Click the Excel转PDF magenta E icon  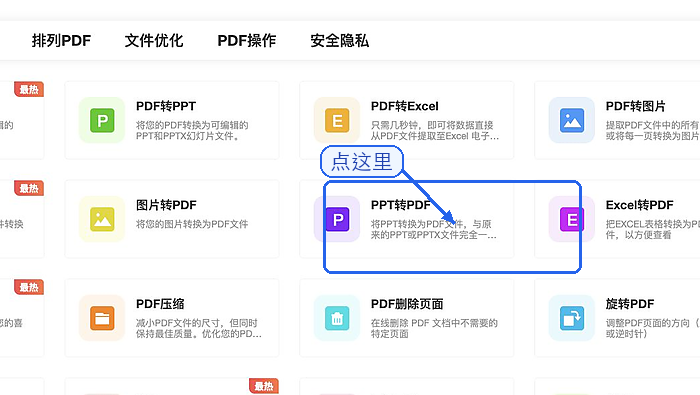tap(571, 219)
